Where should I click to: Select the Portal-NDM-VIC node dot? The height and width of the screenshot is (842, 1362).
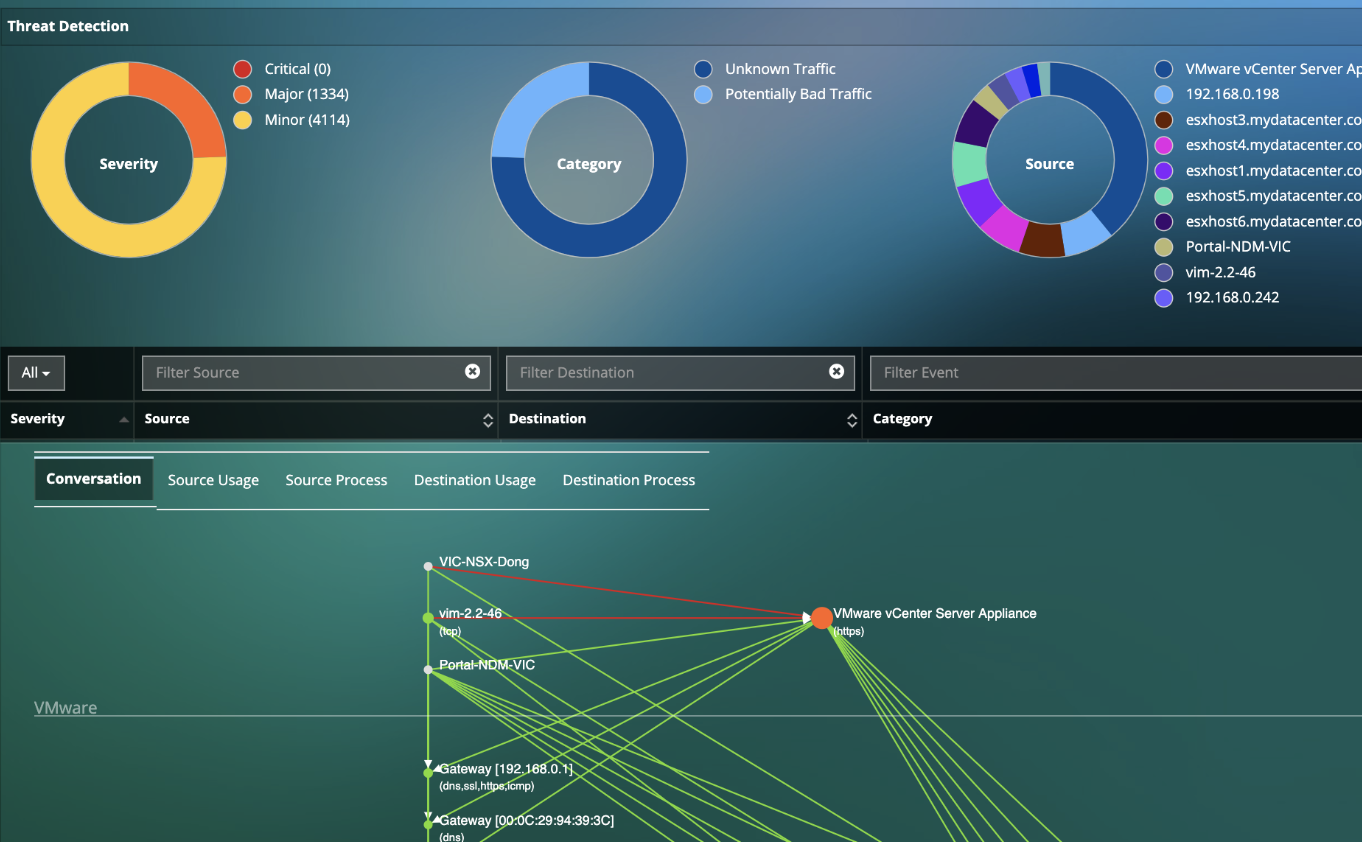pyautogui.click(x=428, y=670)
